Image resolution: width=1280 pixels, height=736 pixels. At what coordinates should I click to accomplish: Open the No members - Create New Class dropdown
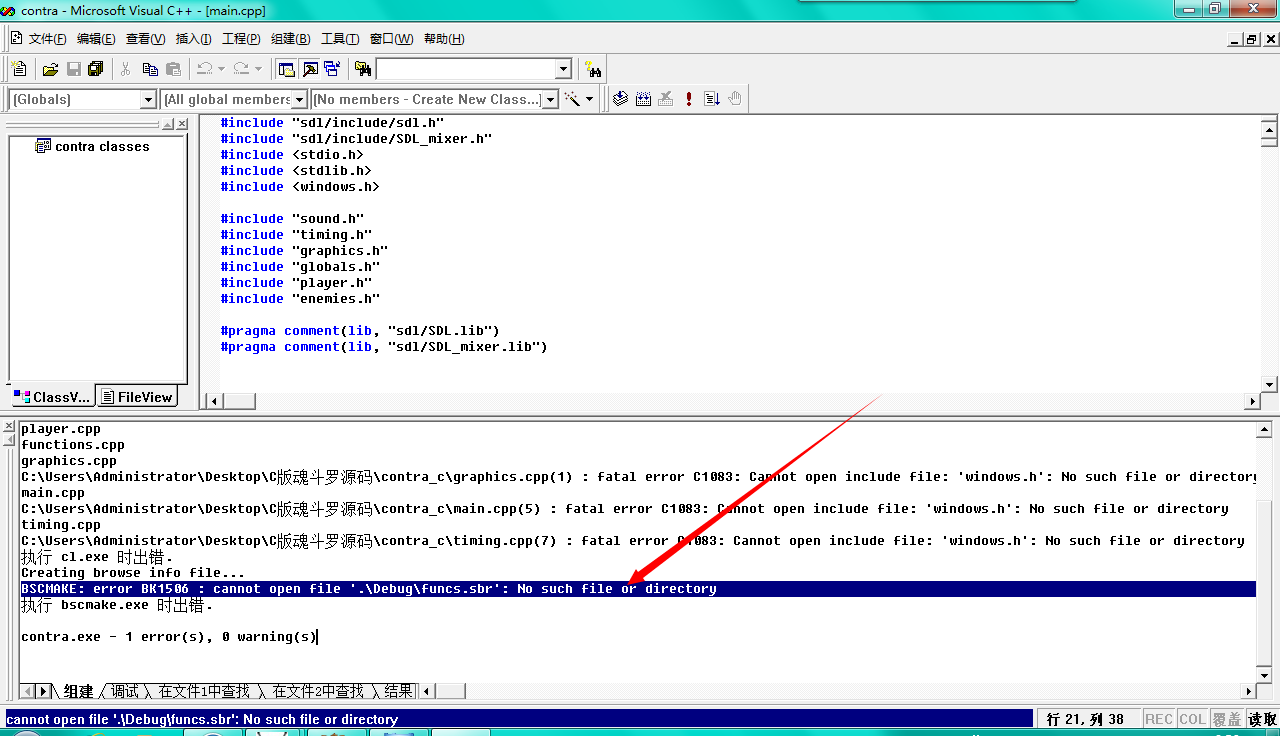[x=549, y=99]
